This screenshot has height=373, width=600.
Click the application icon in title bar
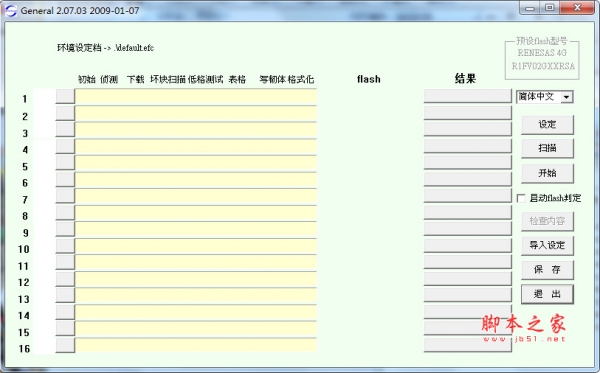(10, 10)
